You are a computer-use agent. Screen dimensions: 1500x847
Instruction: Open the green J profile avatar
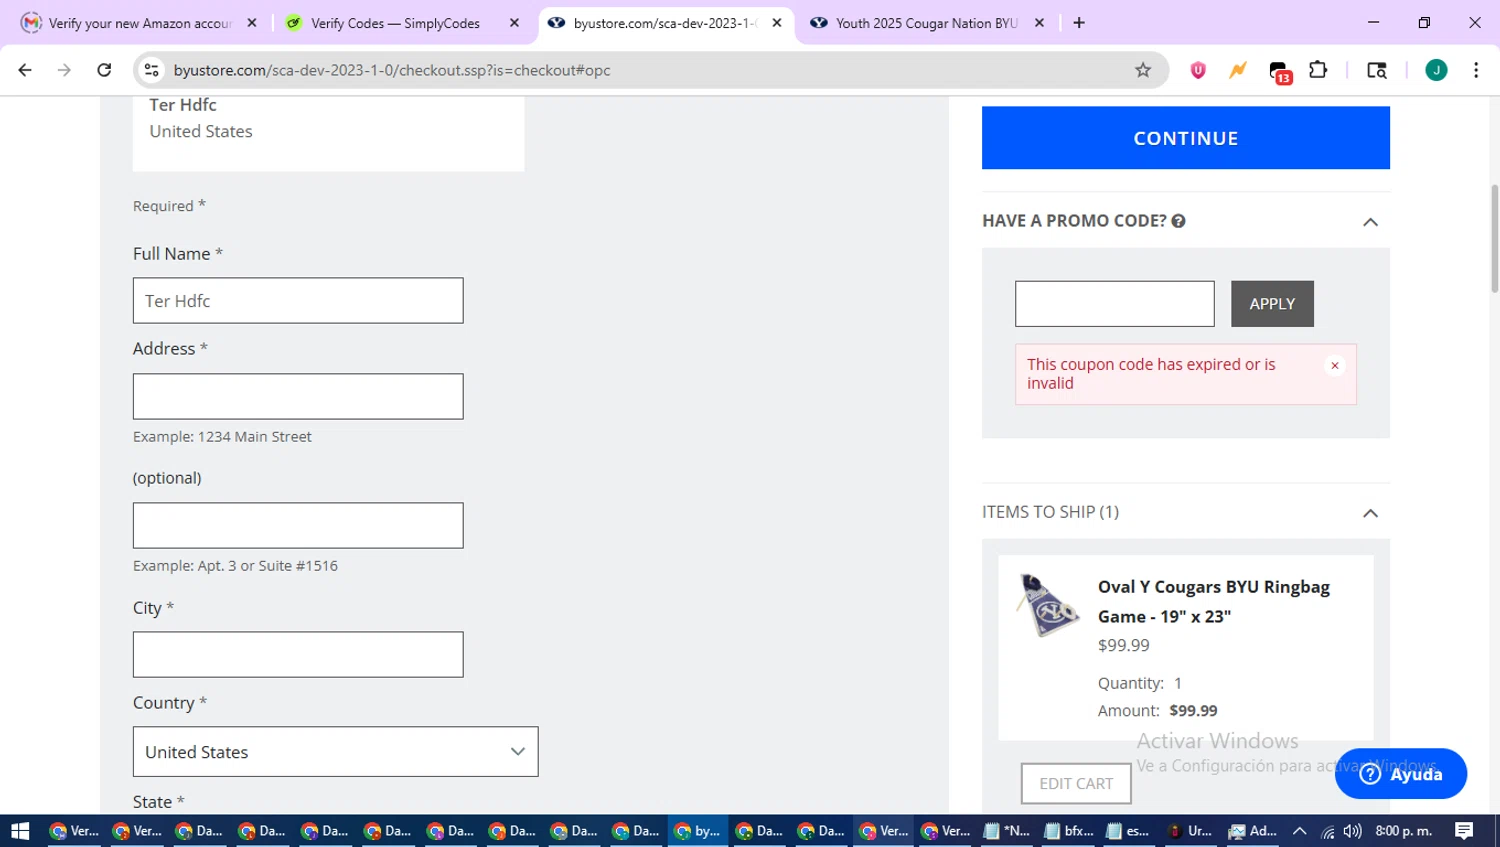1436,70
